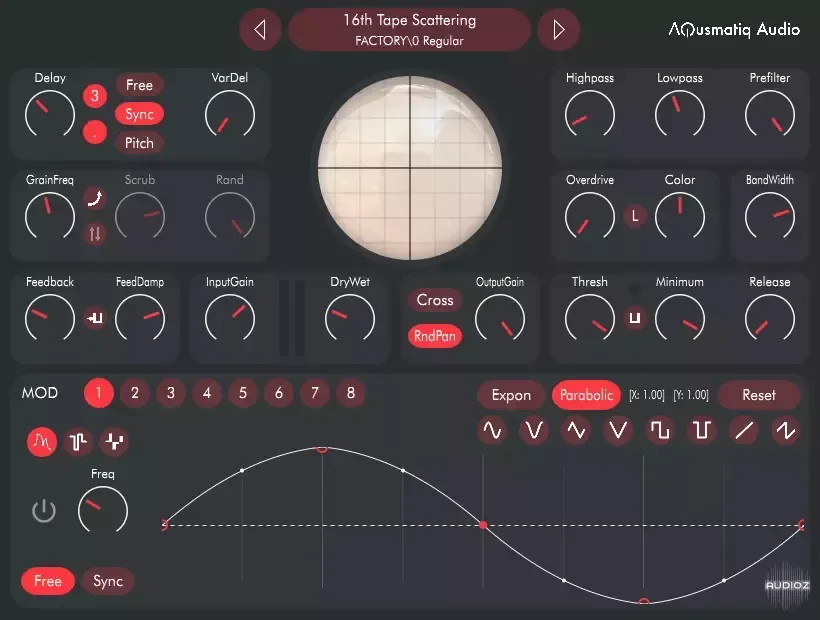820x620 pixels.
Task: Select MOD slot 7
Action: click(315, 393)
